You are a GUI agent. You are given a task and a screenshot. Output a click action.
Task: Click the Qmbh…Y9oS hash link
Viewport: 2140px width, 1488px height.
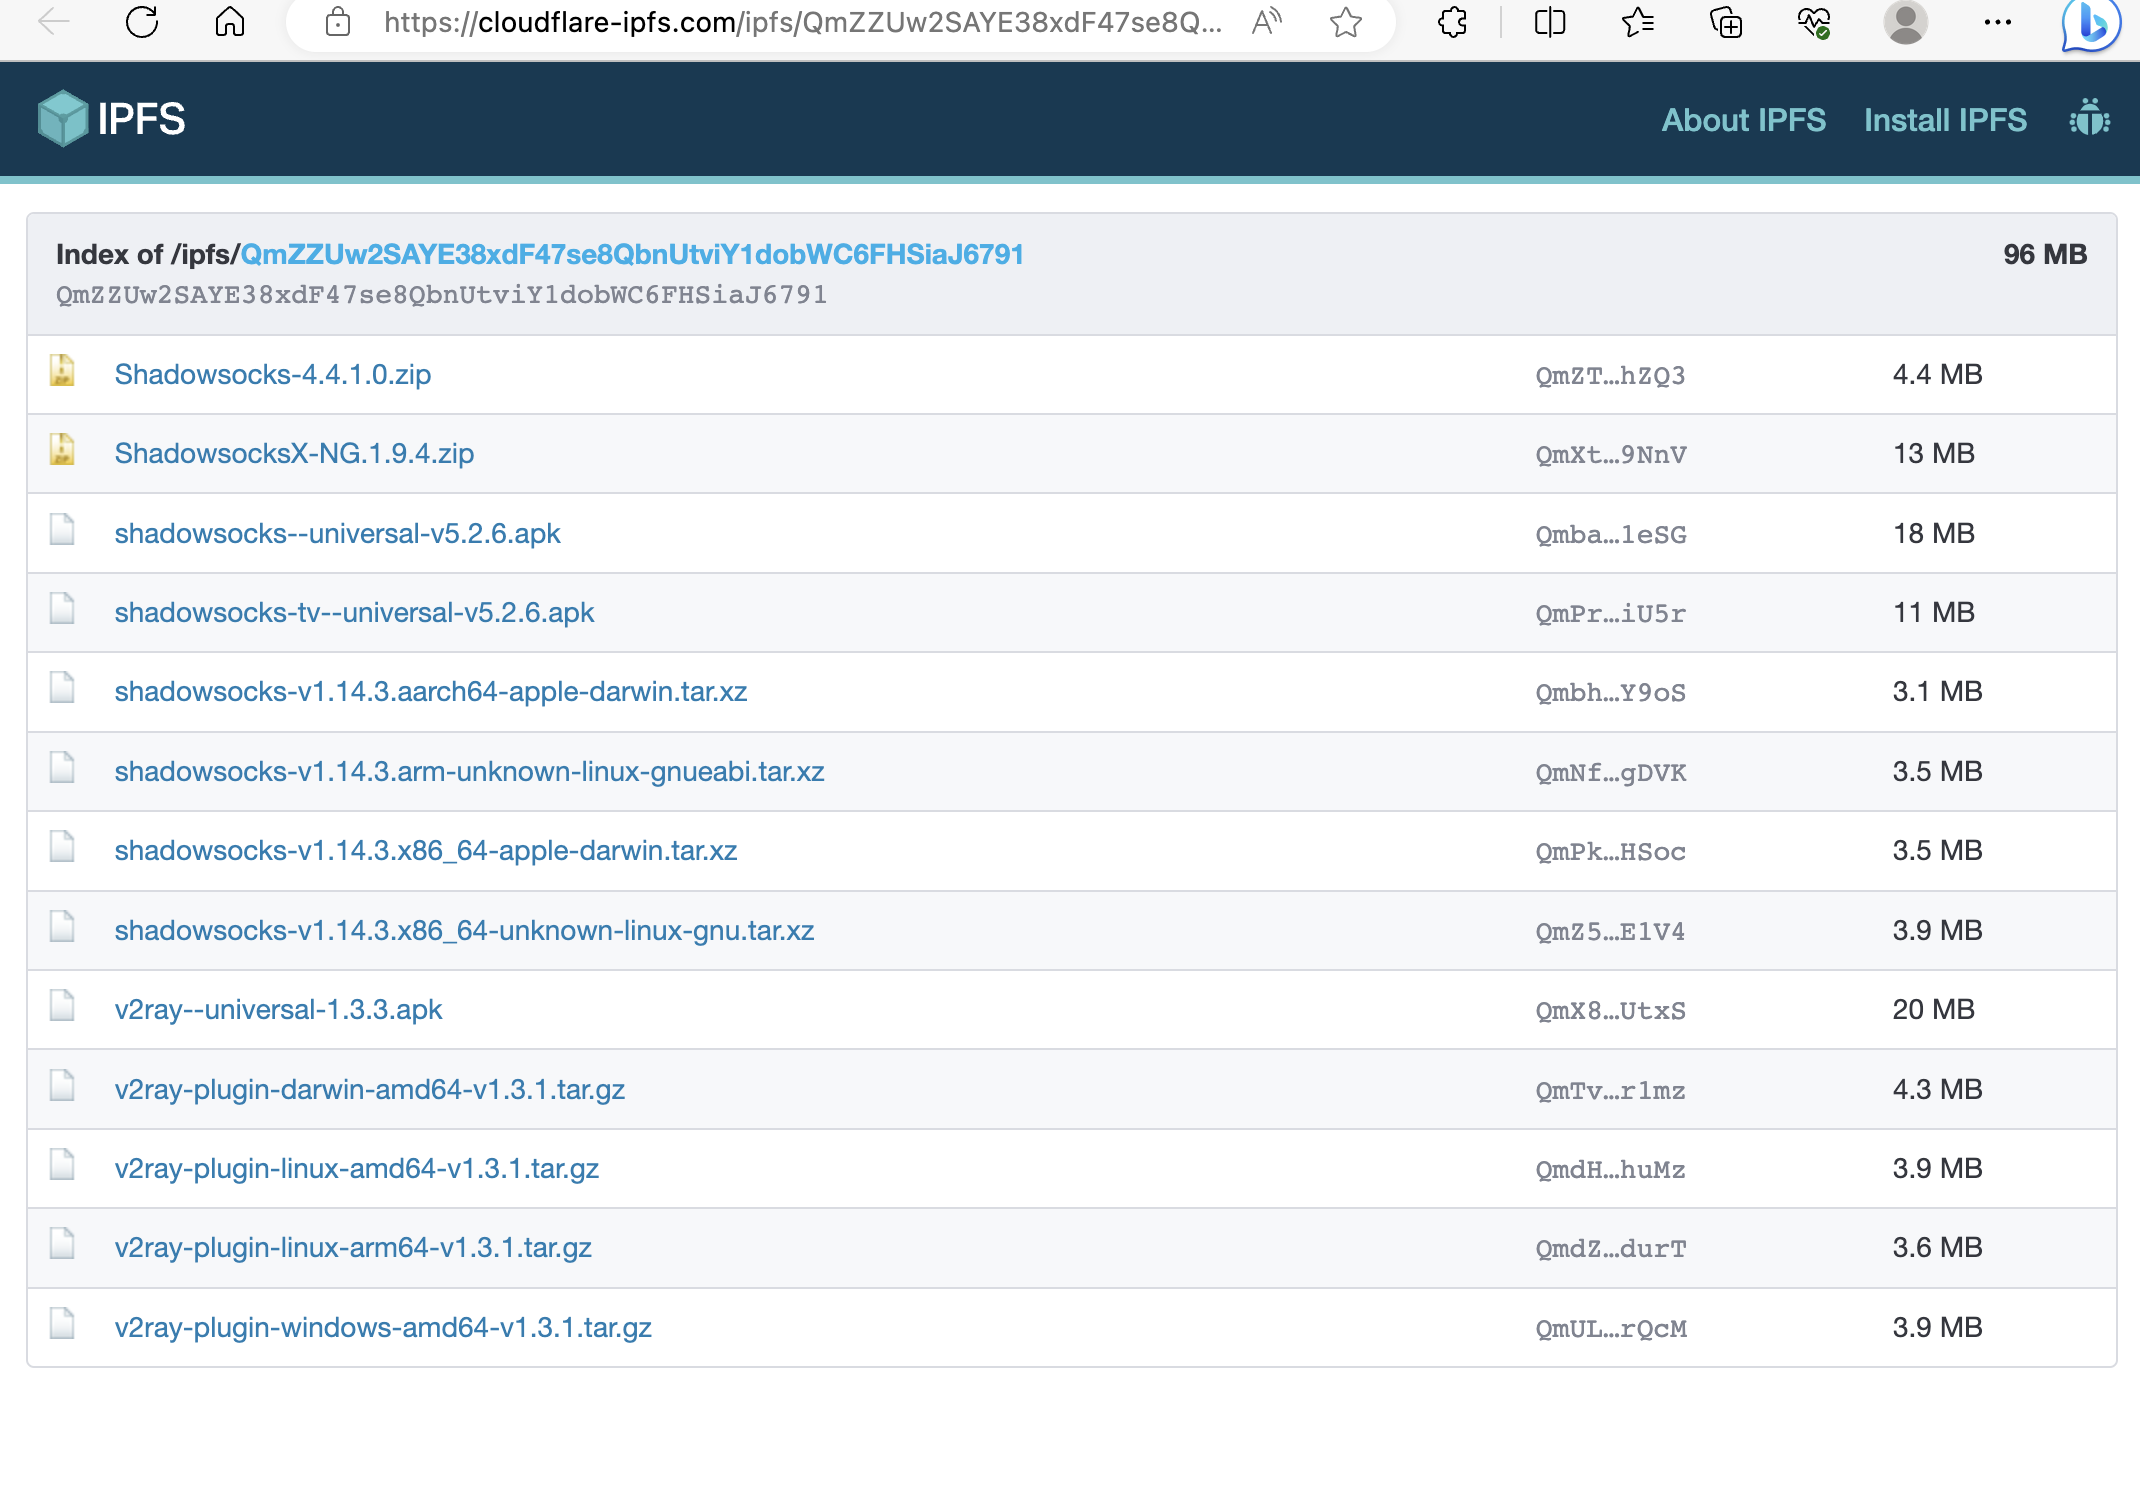1610,692
